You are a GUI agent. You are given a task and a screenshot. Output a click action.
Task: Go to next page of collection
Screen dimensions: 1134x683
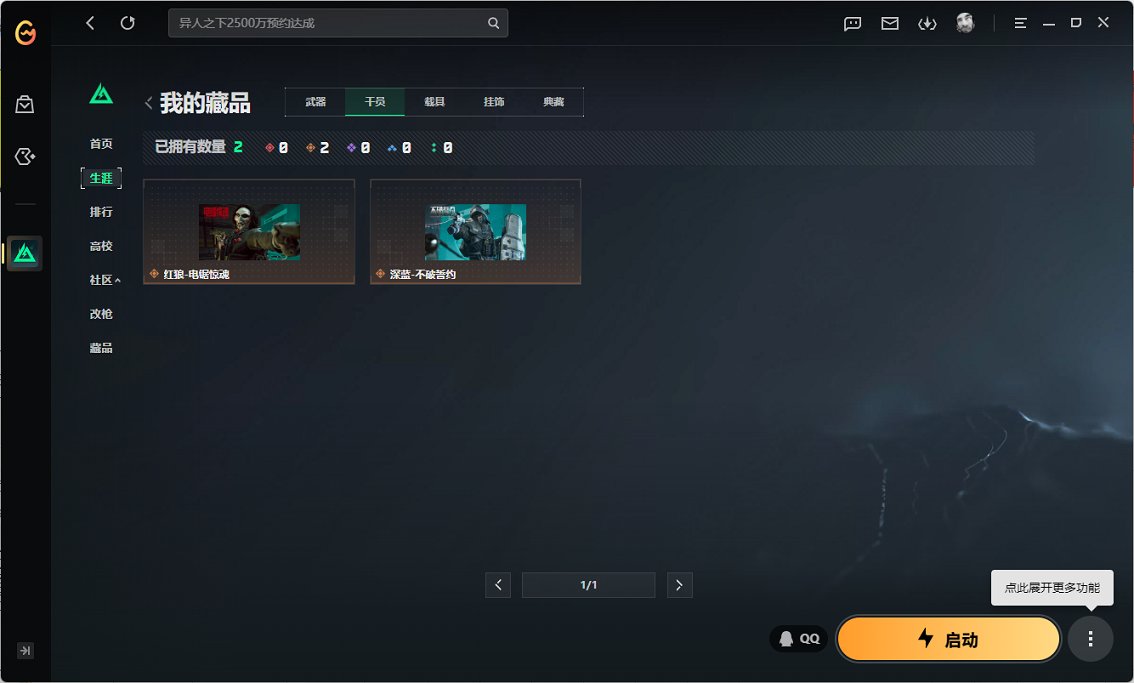point(679,585)
